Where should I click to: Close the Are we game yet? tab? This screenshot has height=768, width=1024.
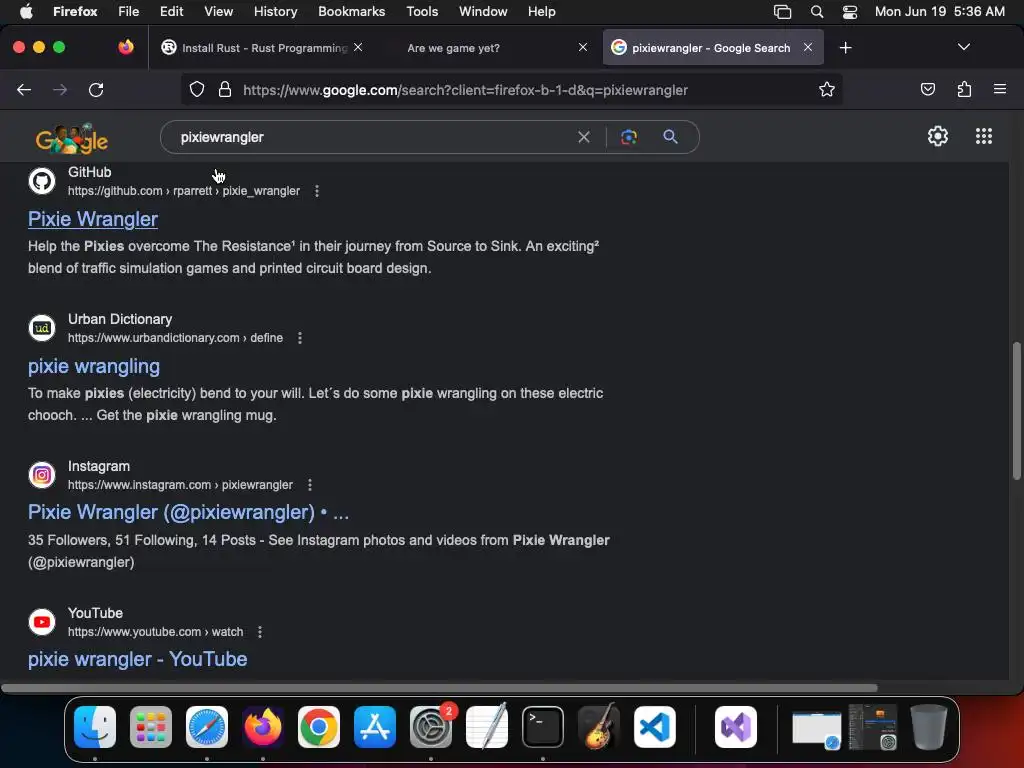tap(583, 47)
